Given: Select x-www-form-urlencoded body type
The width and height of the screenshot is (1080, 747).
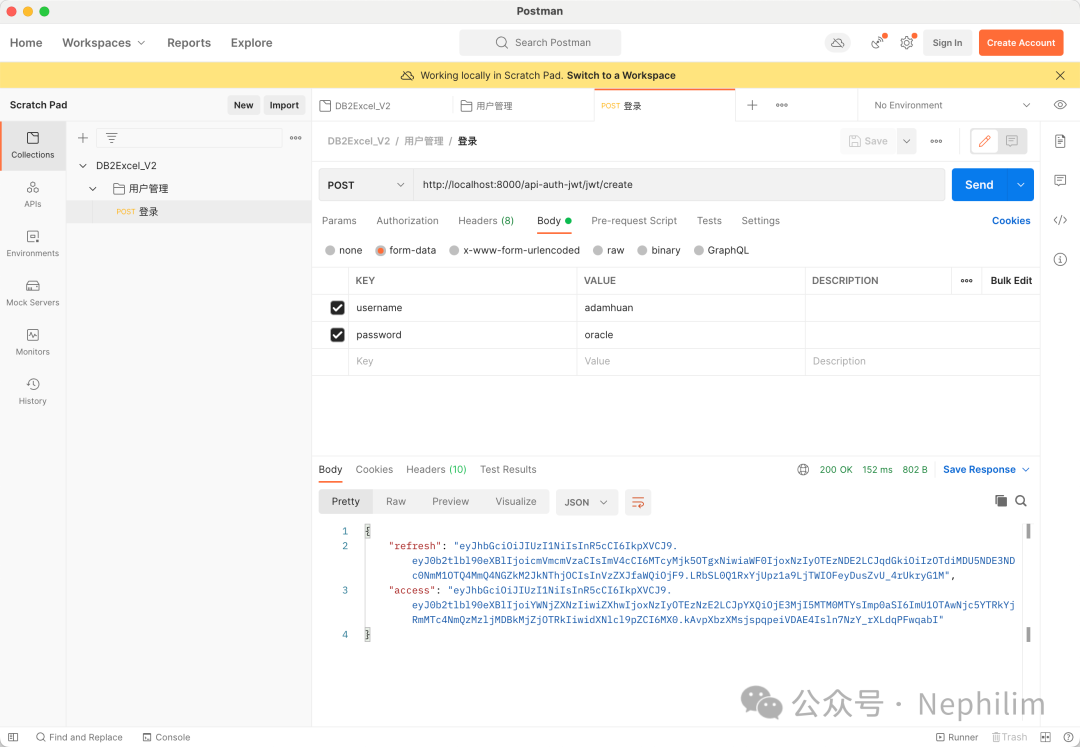Looking at the screenshot, I should [x=454, y=251].
